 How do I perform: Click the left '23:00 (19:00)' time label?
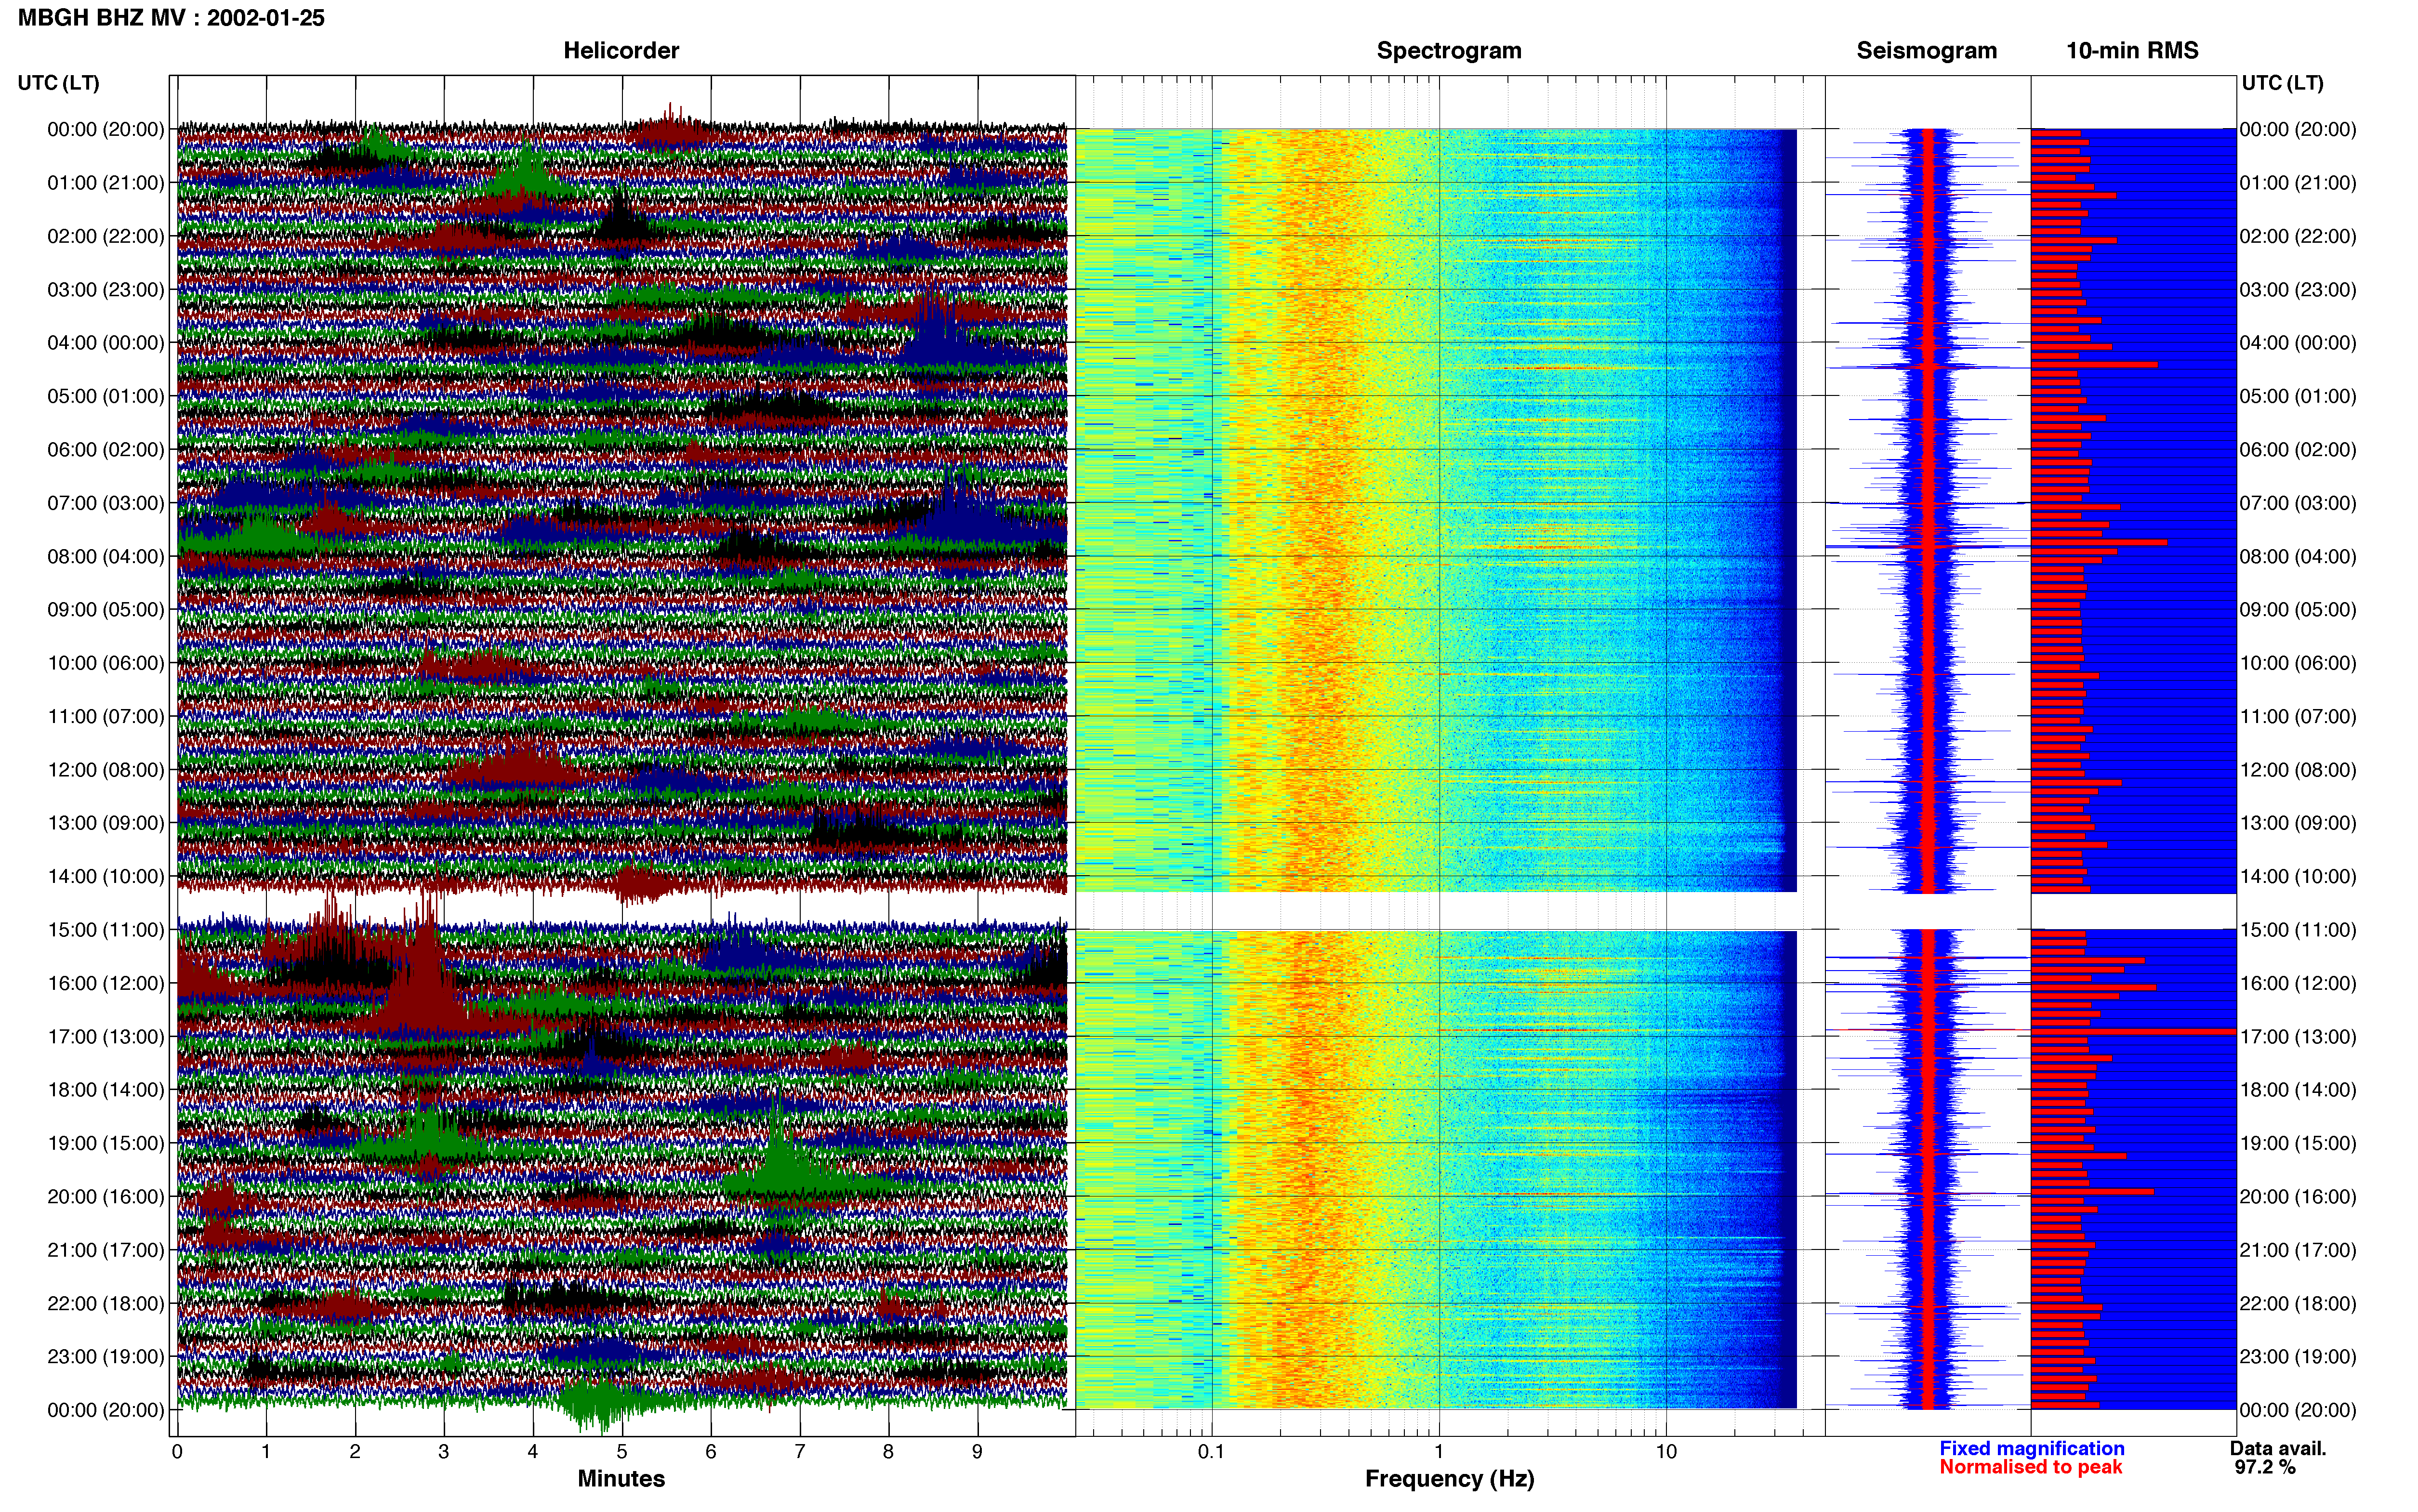pos(106,1357)
